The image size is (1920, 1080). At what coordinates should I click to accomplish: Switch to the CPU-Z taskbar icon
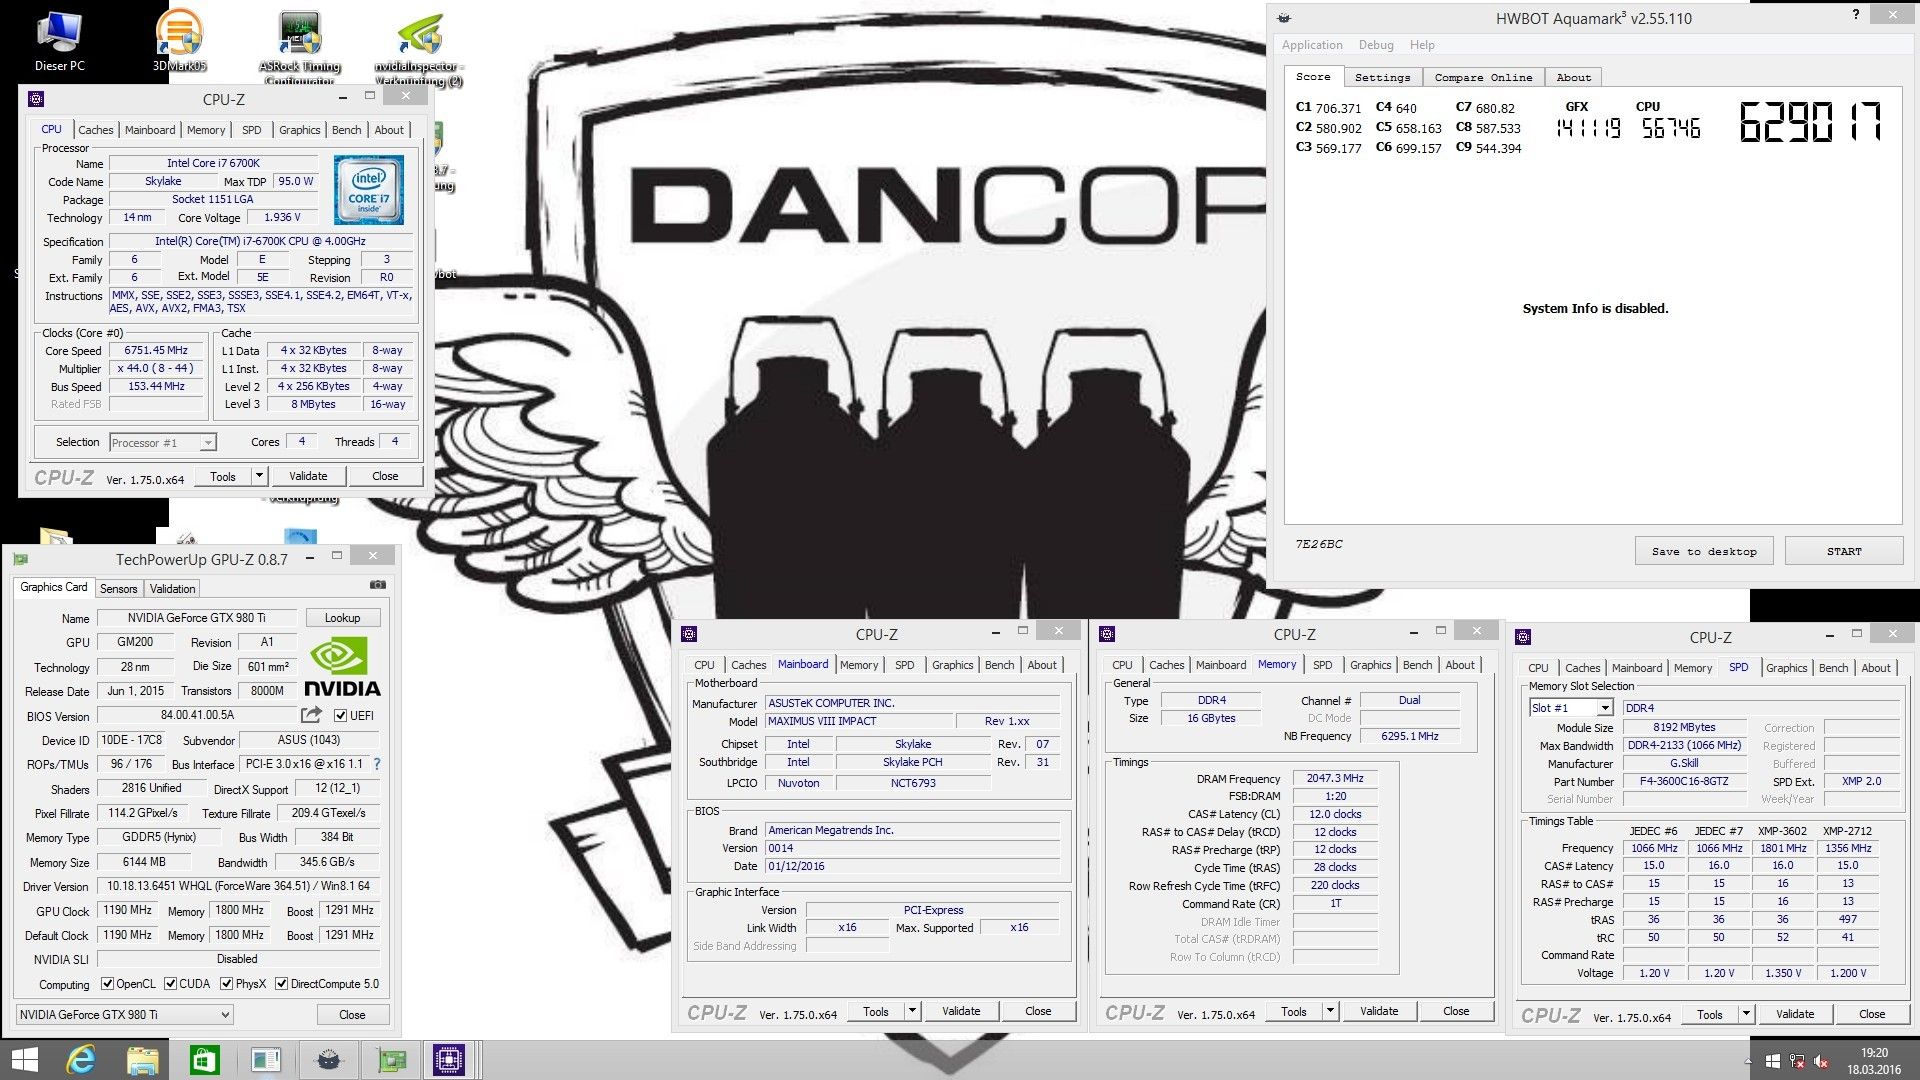449,1060
